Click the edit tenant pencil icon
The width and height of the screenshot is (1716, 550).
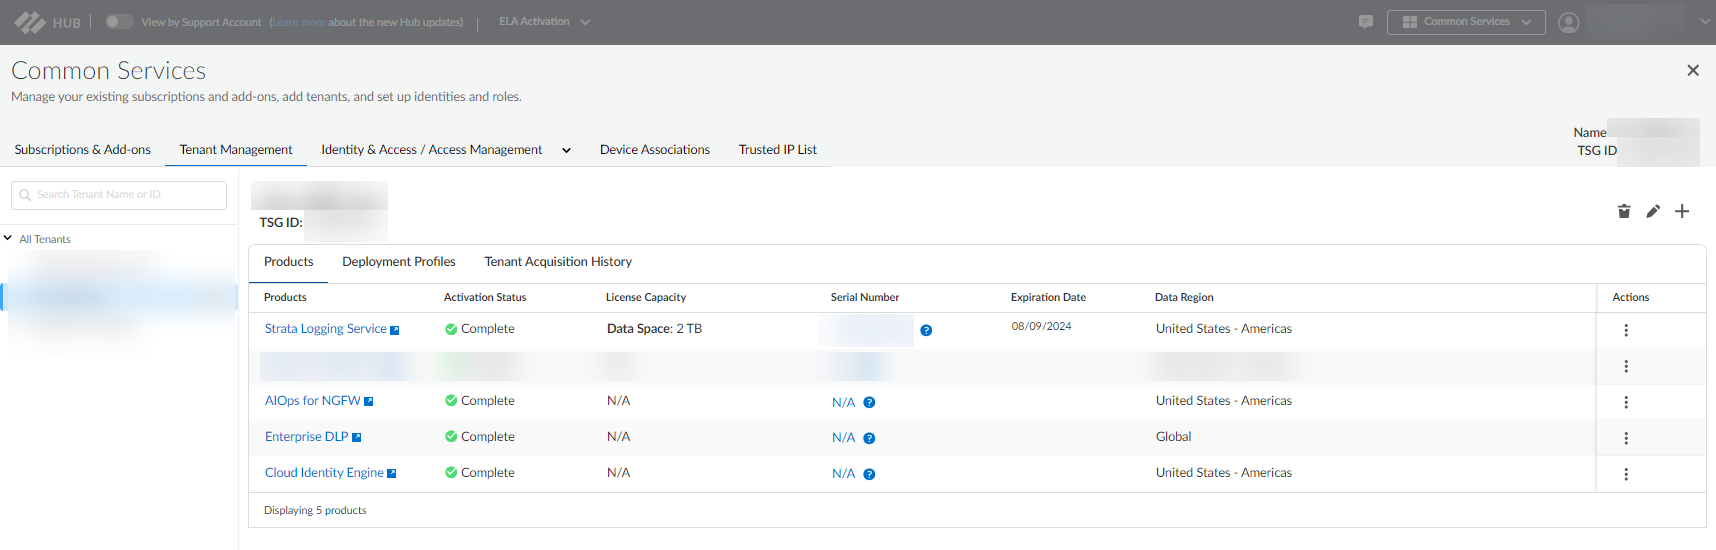pos(1653,211)
